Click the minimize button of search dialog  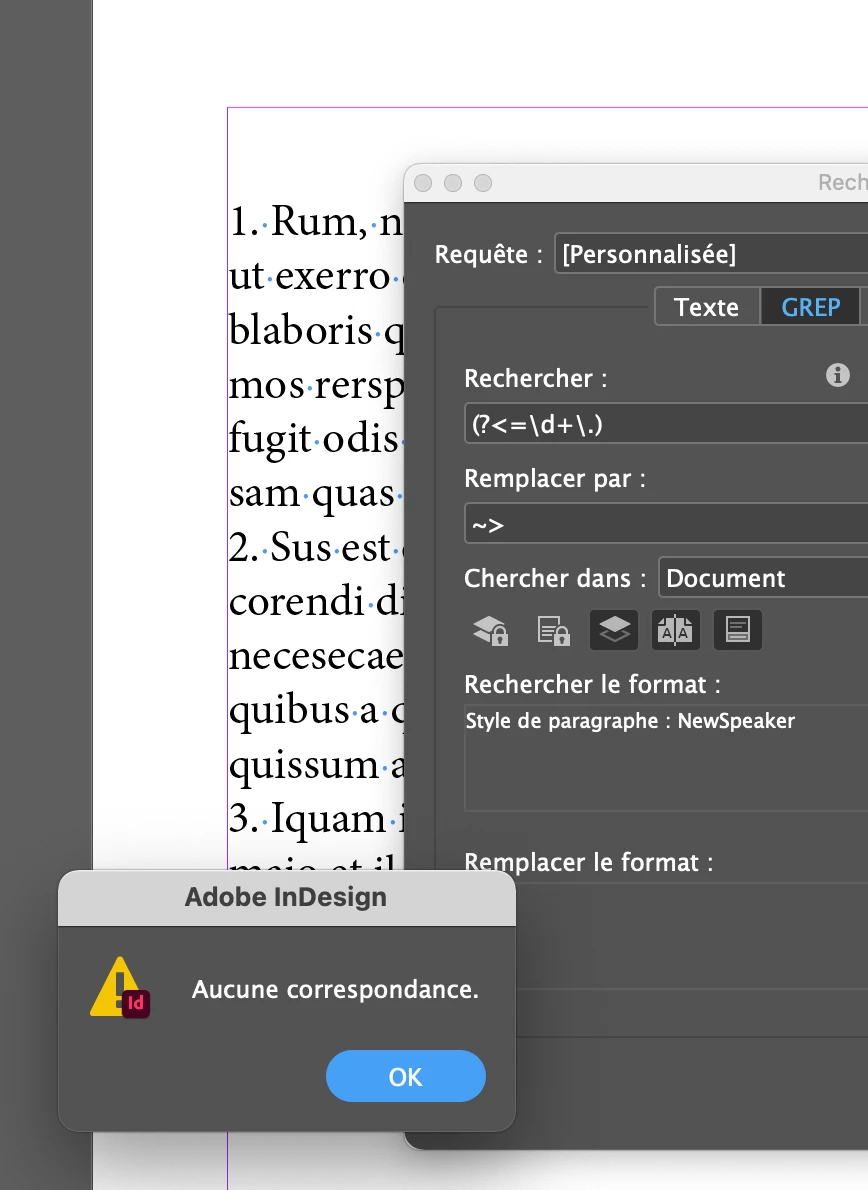[x=453, y=183]
